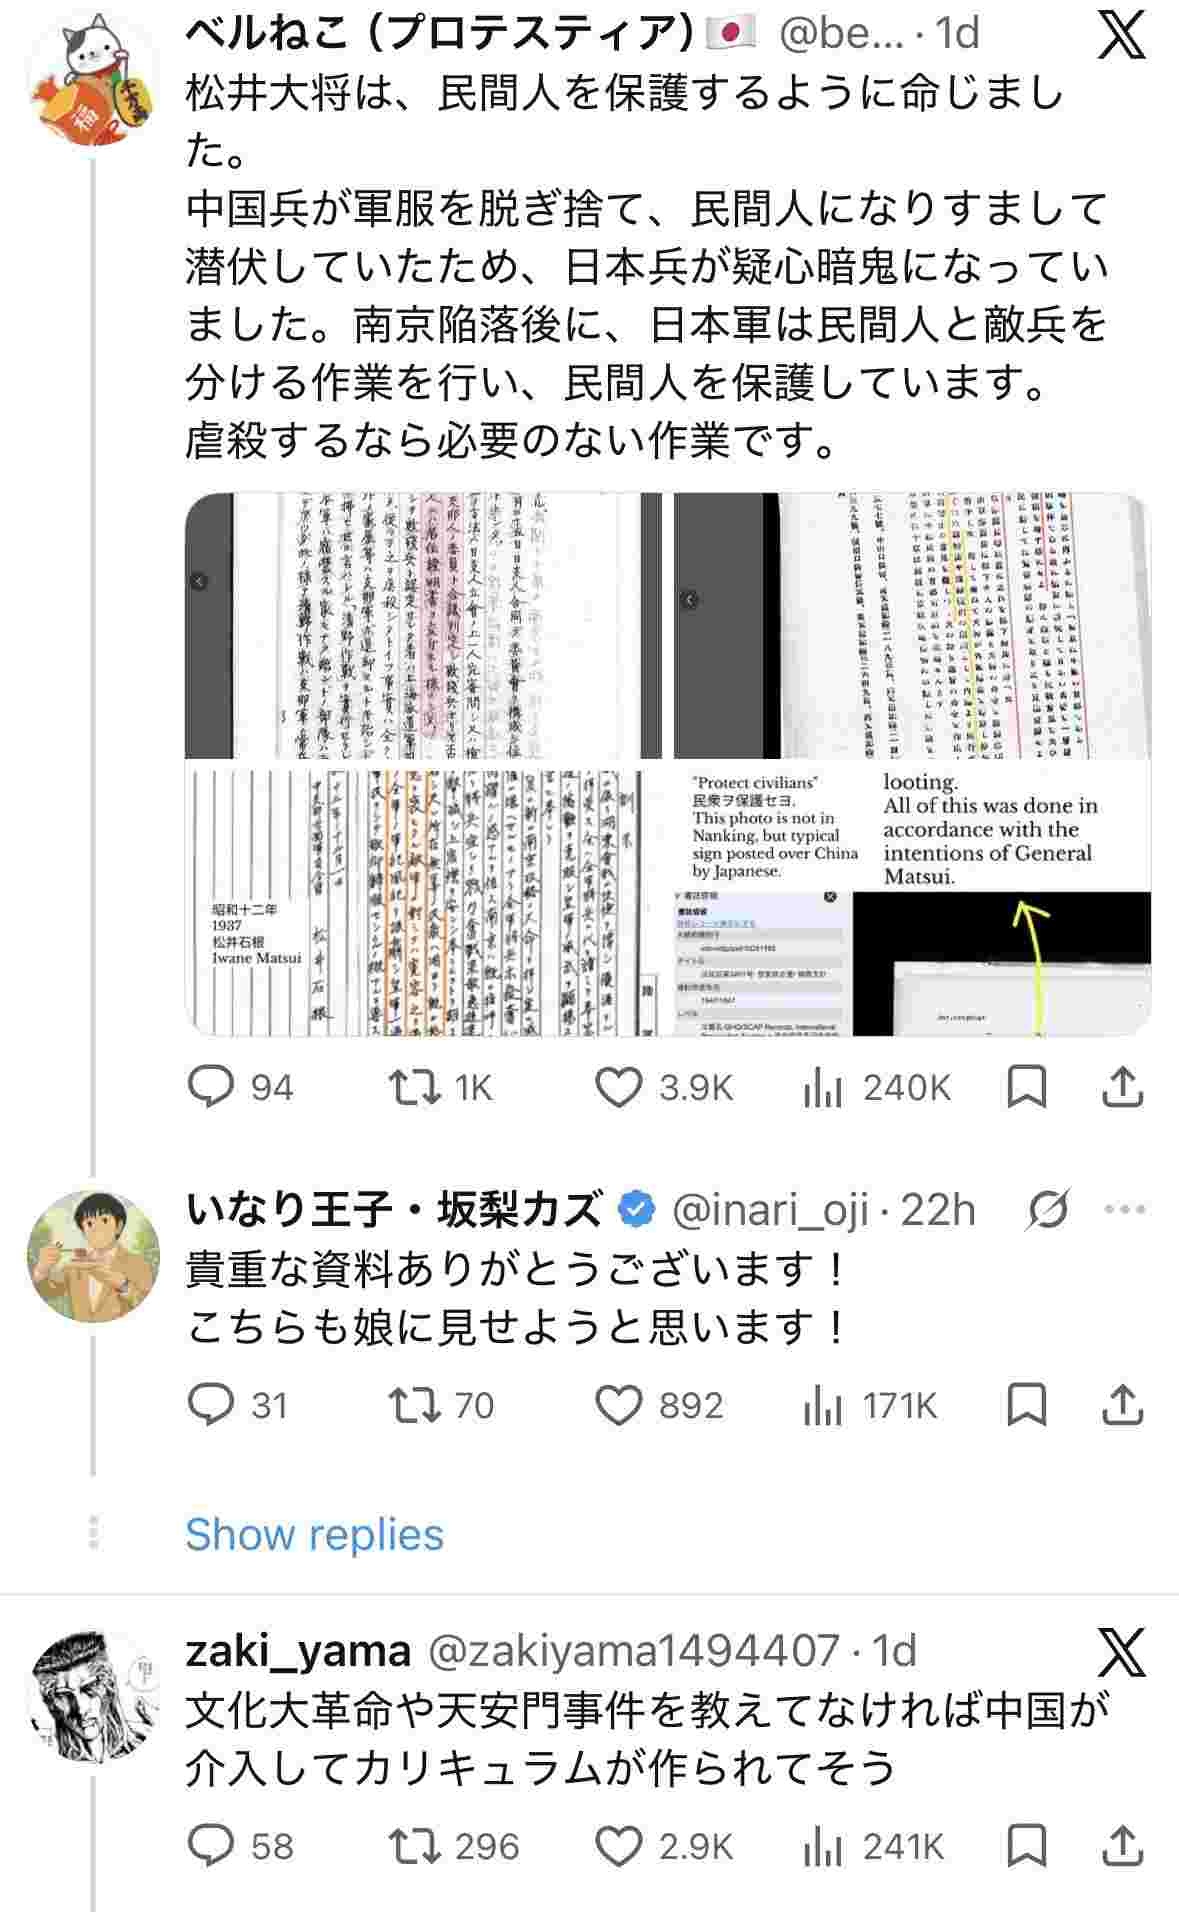Repost the いなり王子 reply with 70 reposts
Image resolution: width=1179 pixels, height=1912 pixels.
[440, 1405]
